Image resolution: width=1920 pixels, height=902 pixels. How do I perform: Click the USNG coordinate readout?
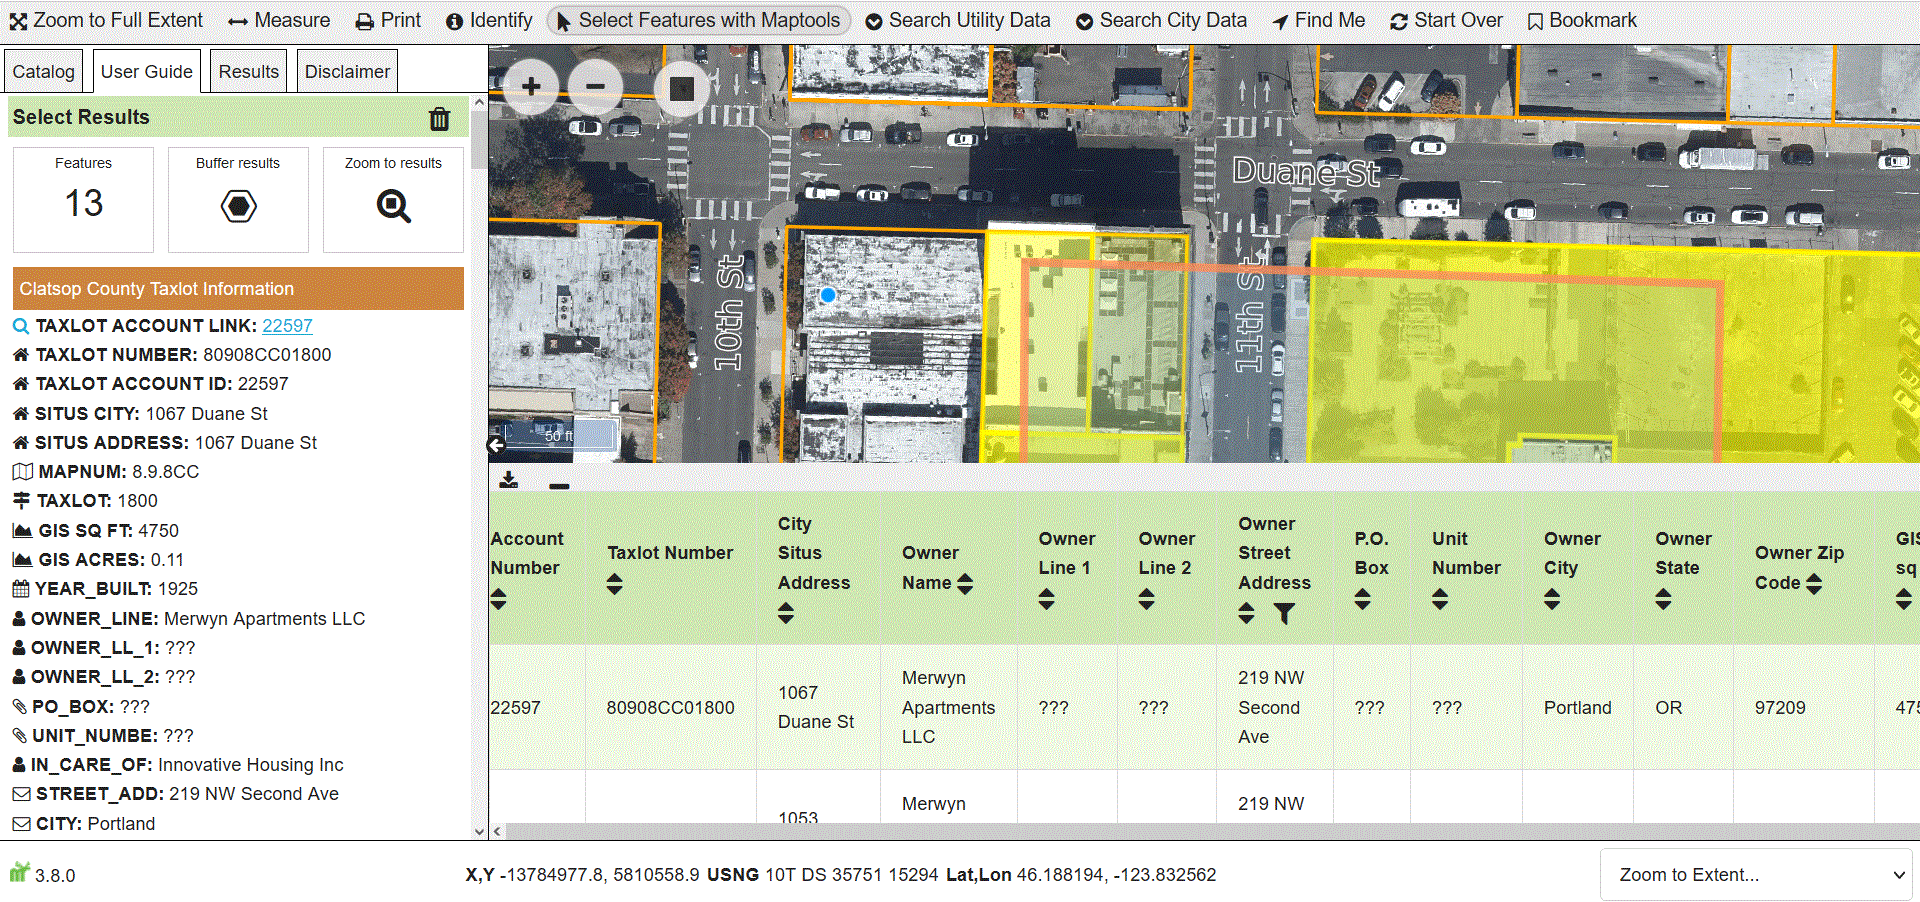[822, 875]
